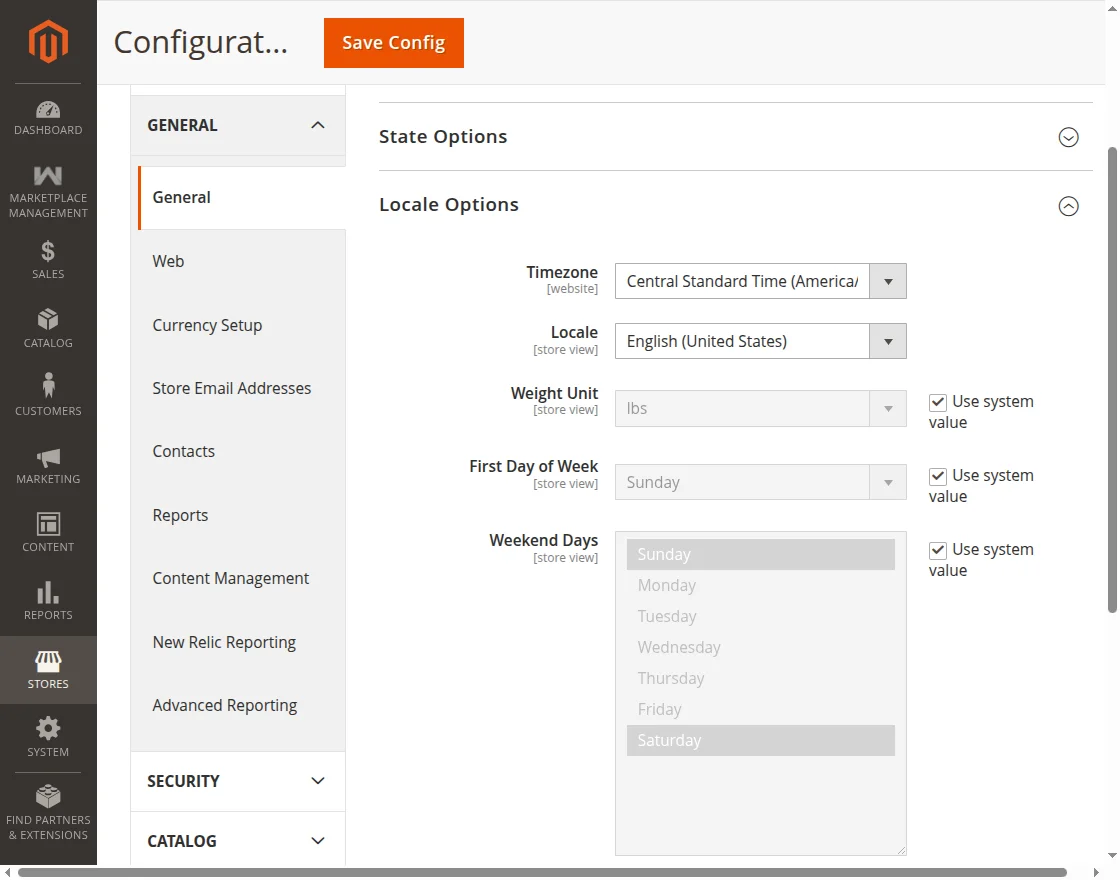Click the Save Config button
The height and width of the screenshot is (880, 1120).
[x=393, y=43]
